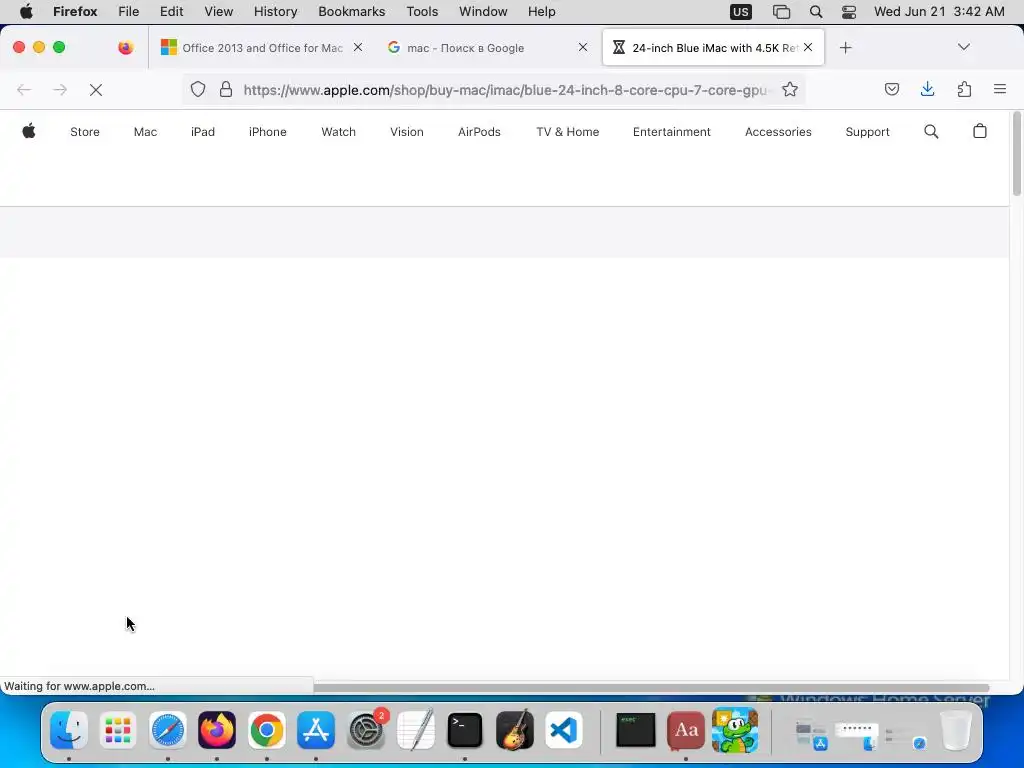Open Finder from the Dock
Screen dimensions: 1024x768
tap(69, 730)
